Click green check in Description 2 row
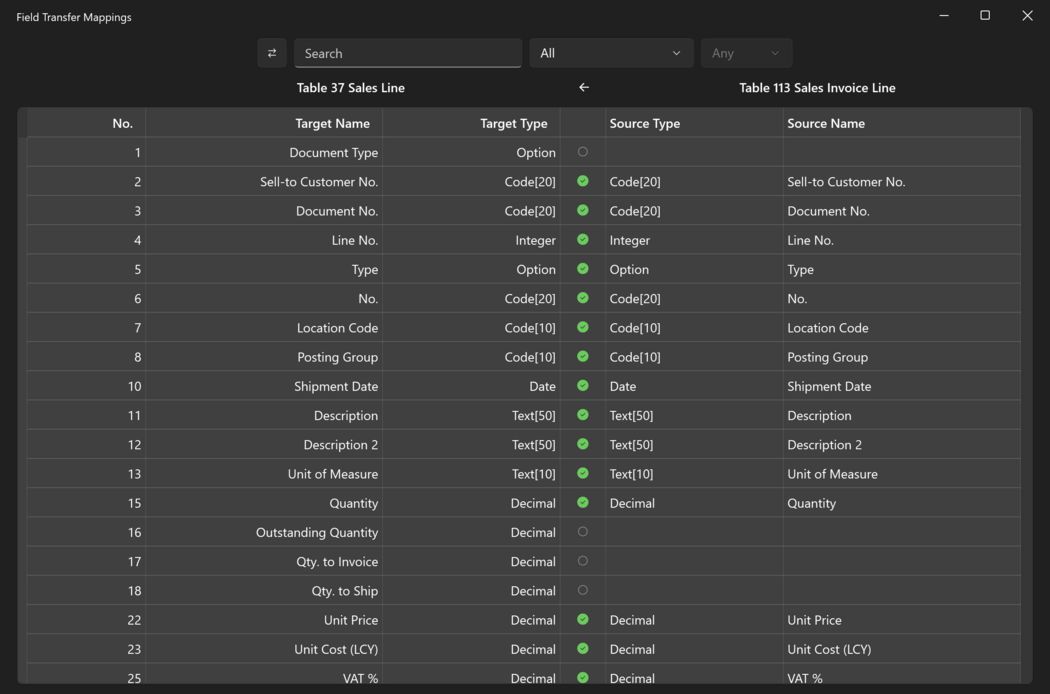This screenshot has height=694, width=1050. click(583, 444)
